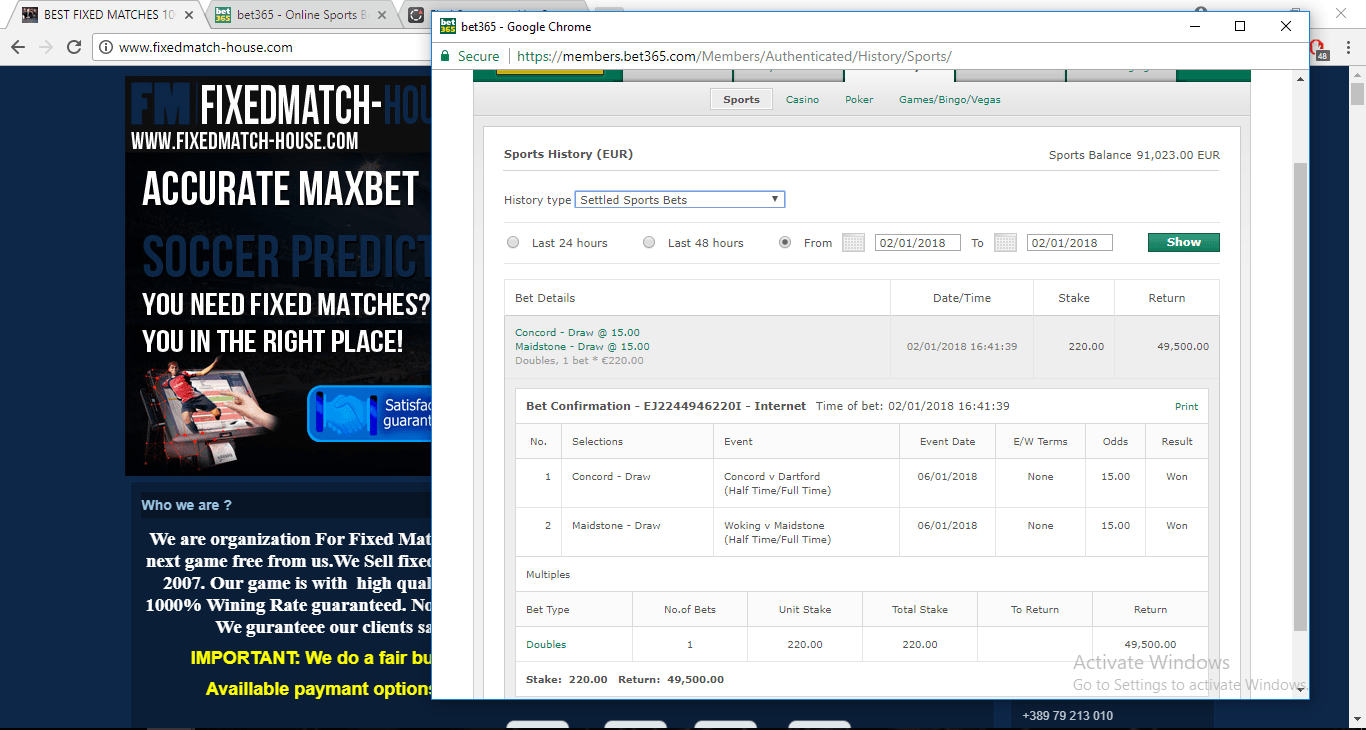Click the forward arrow in background browser
This screenshot has width=1366, height=730.
pyautogui.click(x=46, y=47)
